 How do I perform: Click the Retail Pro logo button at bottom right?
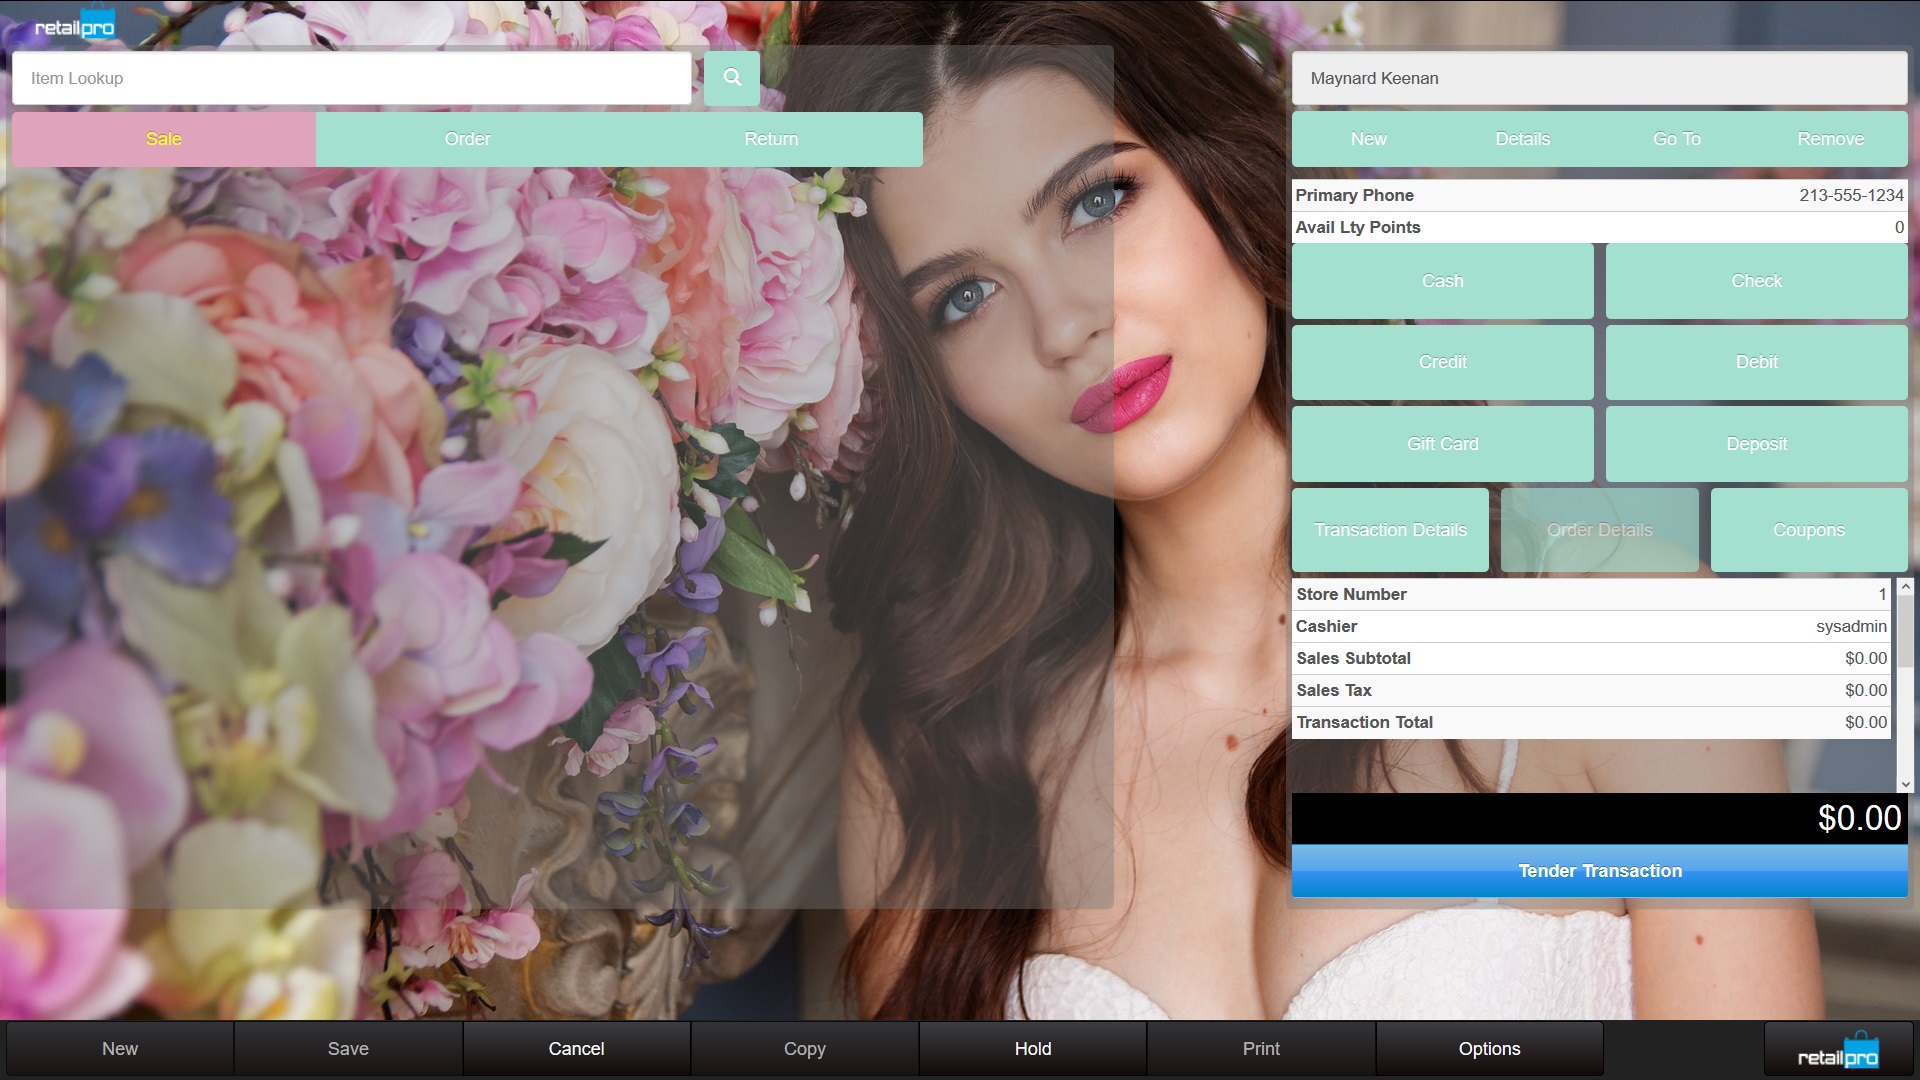pyautogui.click(x=1837, y=1050)
